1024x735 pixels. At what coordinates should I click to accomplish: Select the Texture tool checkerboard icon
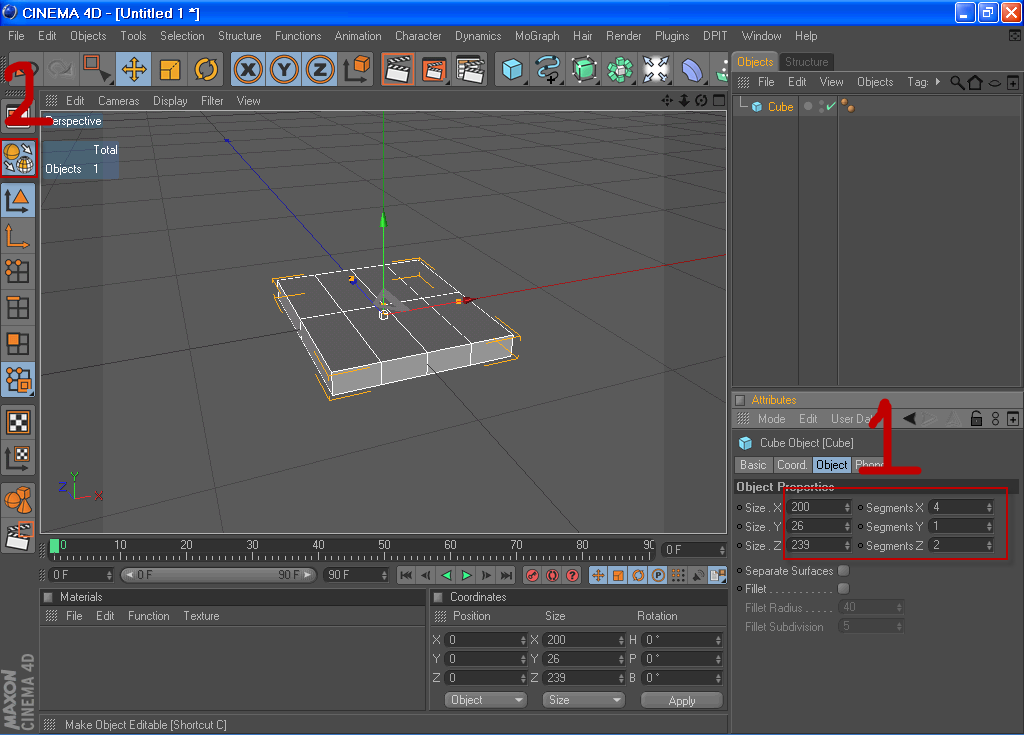[18, 422]
